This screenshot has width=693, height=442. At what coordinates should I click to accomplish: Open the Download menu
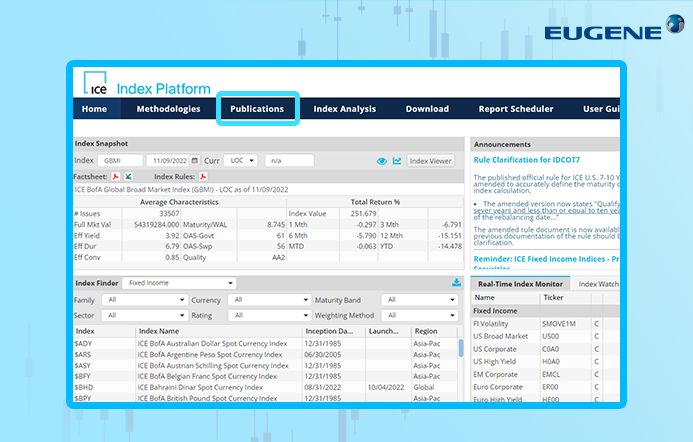pyautogui.click(x=427, y=109)
